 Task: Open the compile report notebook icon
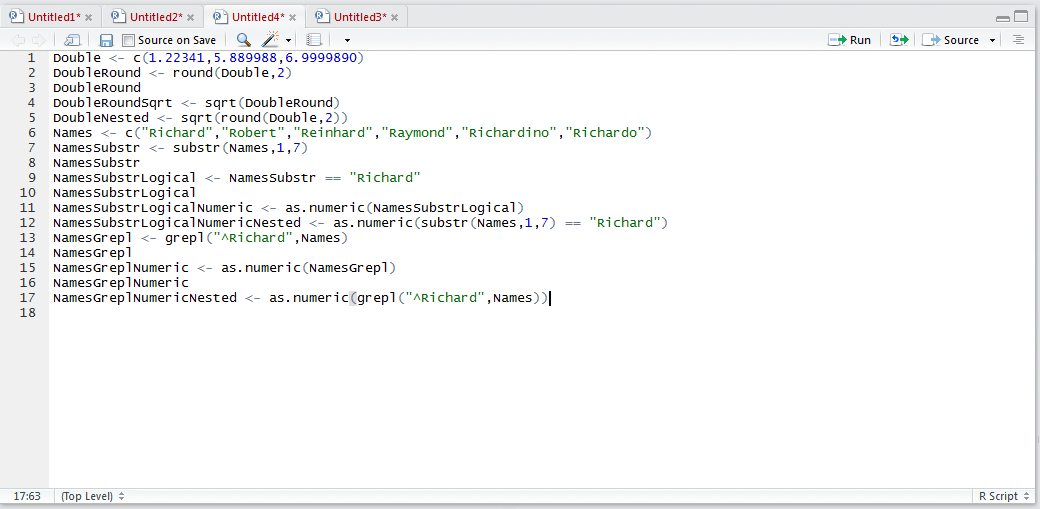(314, 40)
